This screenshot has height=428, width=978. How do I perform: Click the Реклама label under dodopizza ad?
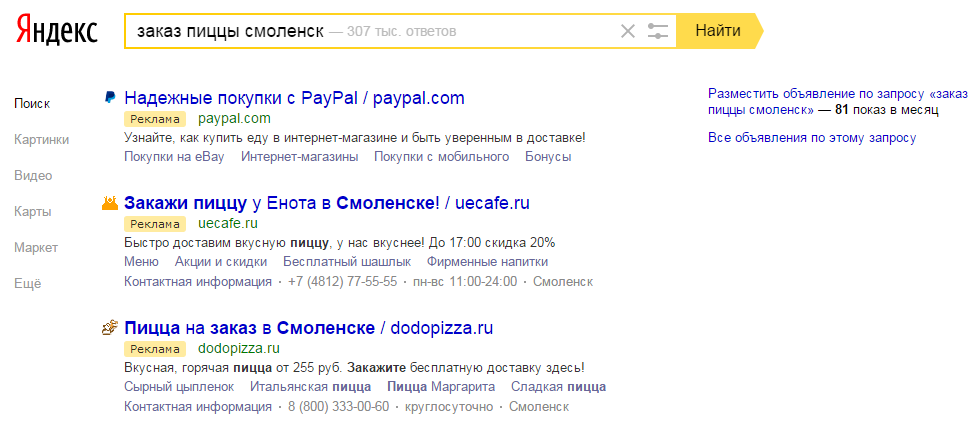[155, 349]
